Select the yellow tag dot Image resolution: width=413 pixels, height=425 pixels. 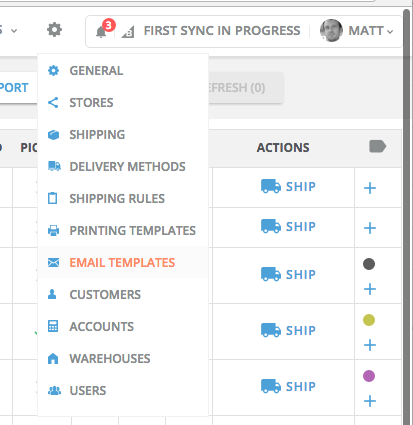point(369,320)
